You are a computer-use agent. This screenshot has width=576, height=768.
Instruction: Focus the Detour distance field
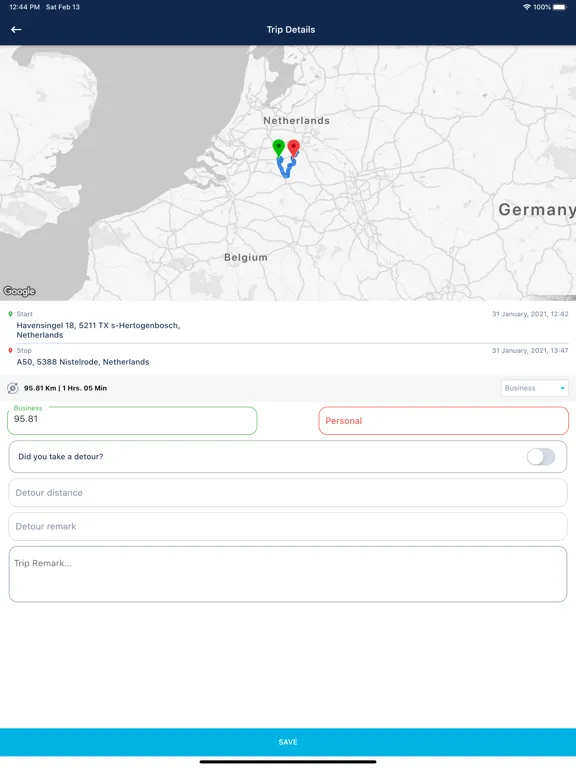288,493
